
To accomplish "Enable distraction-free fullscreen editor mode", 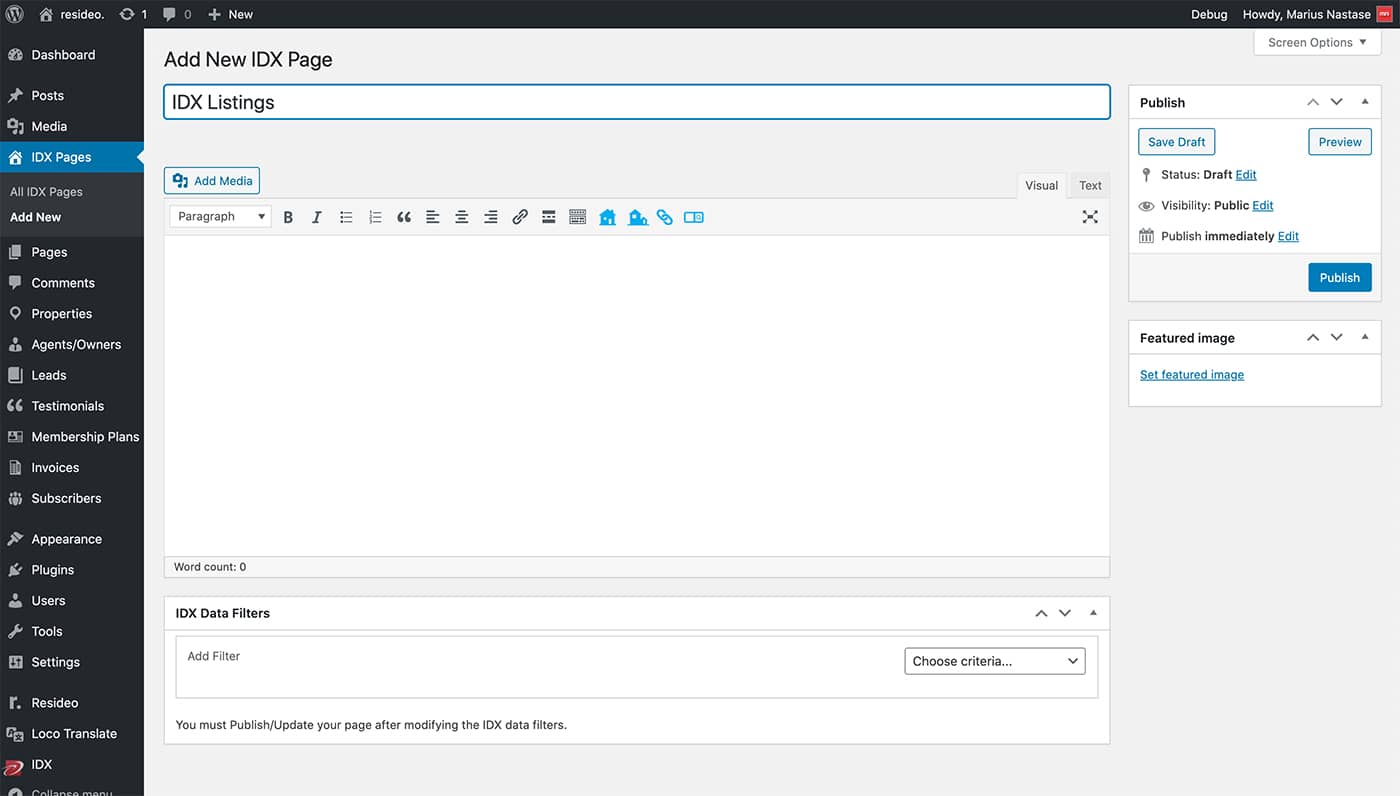I will [x=1090, y=217].
